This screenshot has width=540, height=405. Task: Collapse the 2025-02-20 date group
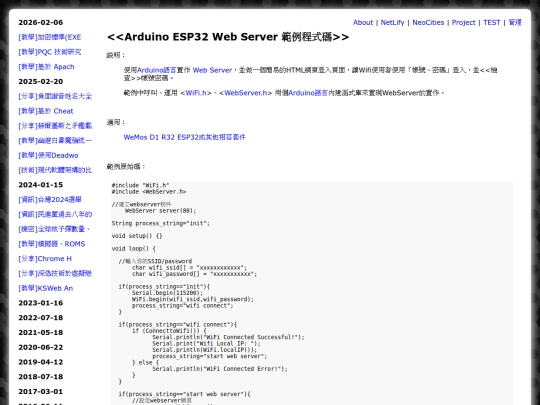[x=41, y=82]
